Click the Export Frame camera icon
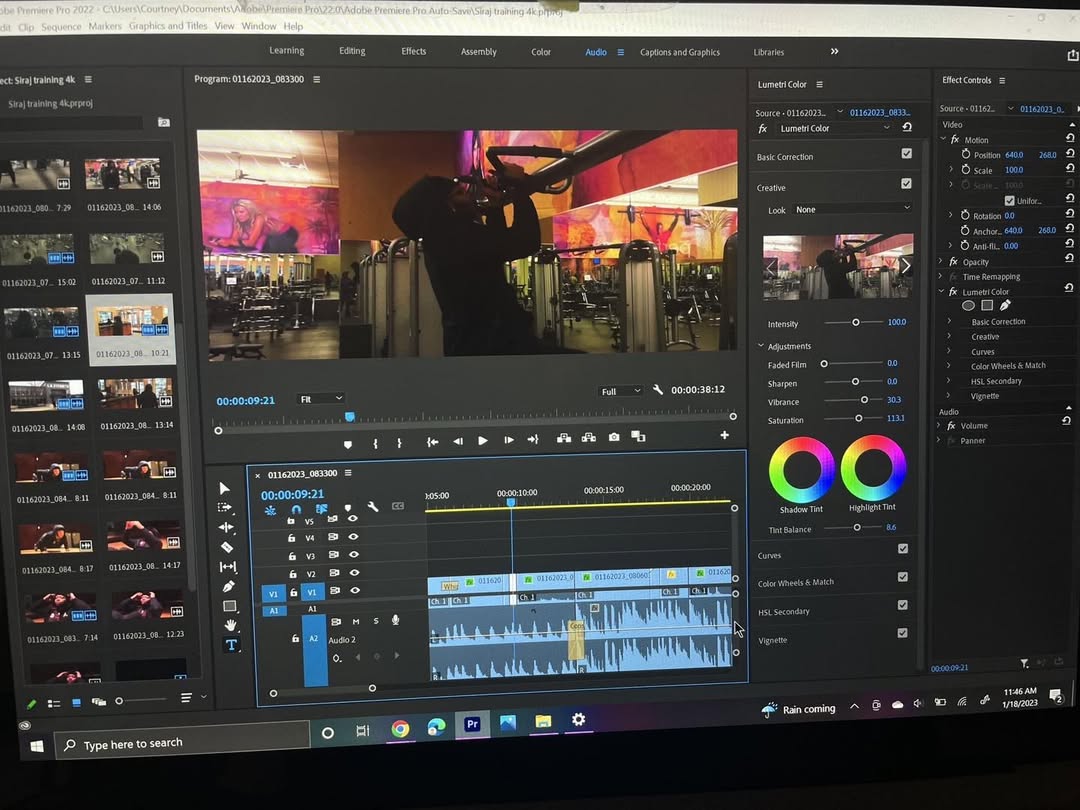 (613, 438)
